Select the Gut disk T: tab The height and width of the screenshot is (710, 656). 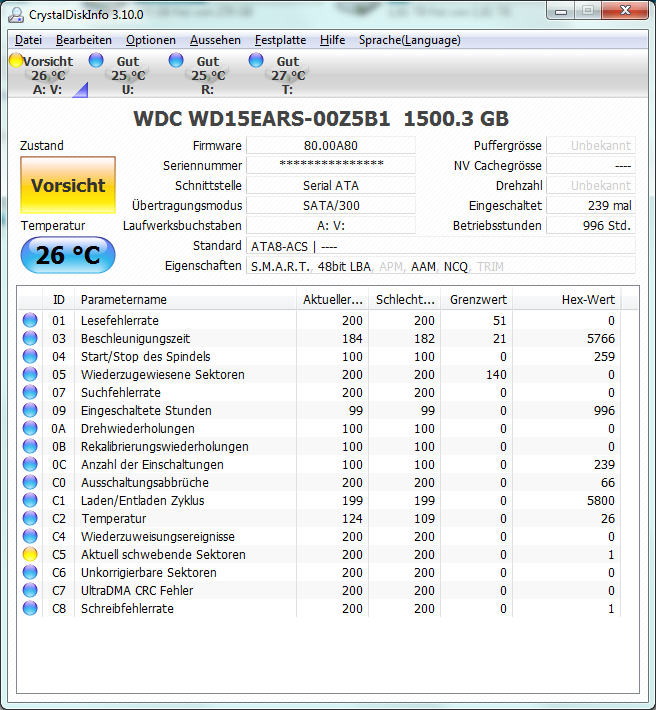(288, 75)
